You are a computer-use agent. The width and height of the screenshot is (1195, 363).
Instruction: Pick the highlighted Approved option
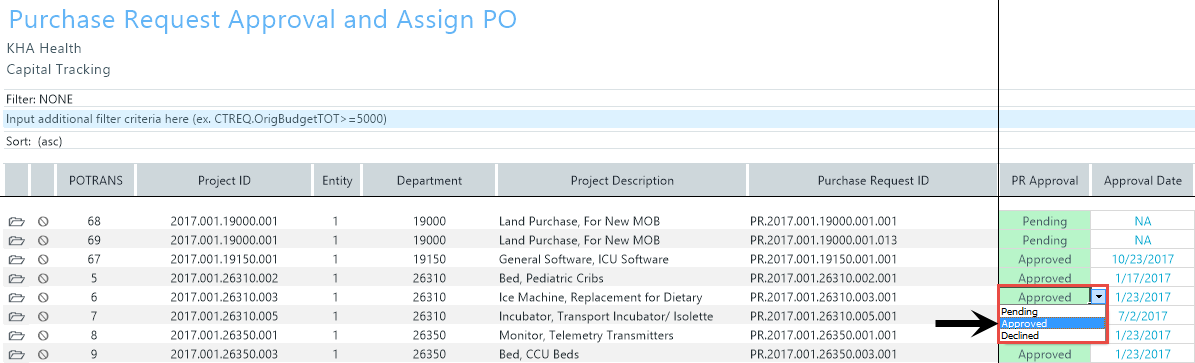[x=1052, y=324]
